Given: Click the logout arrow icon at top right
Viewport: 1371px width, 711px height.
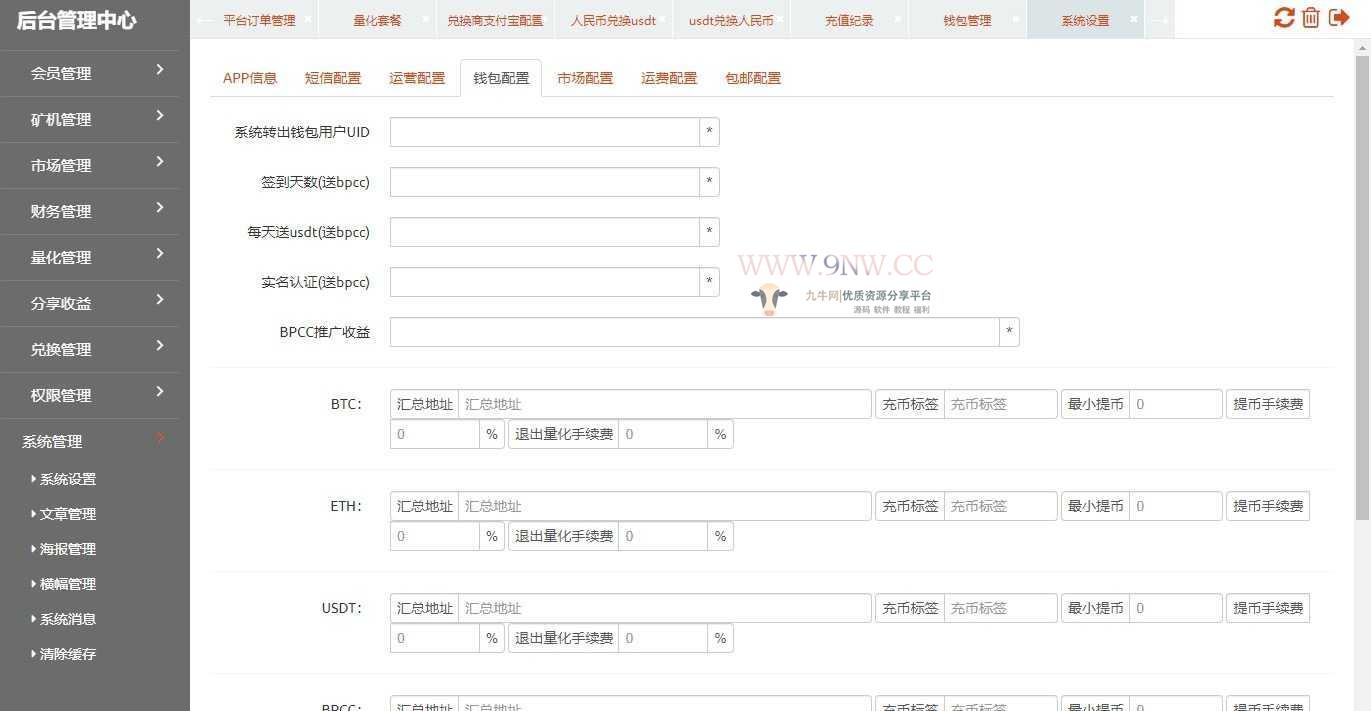Looking at the screenshot, I should [1339, 17].
